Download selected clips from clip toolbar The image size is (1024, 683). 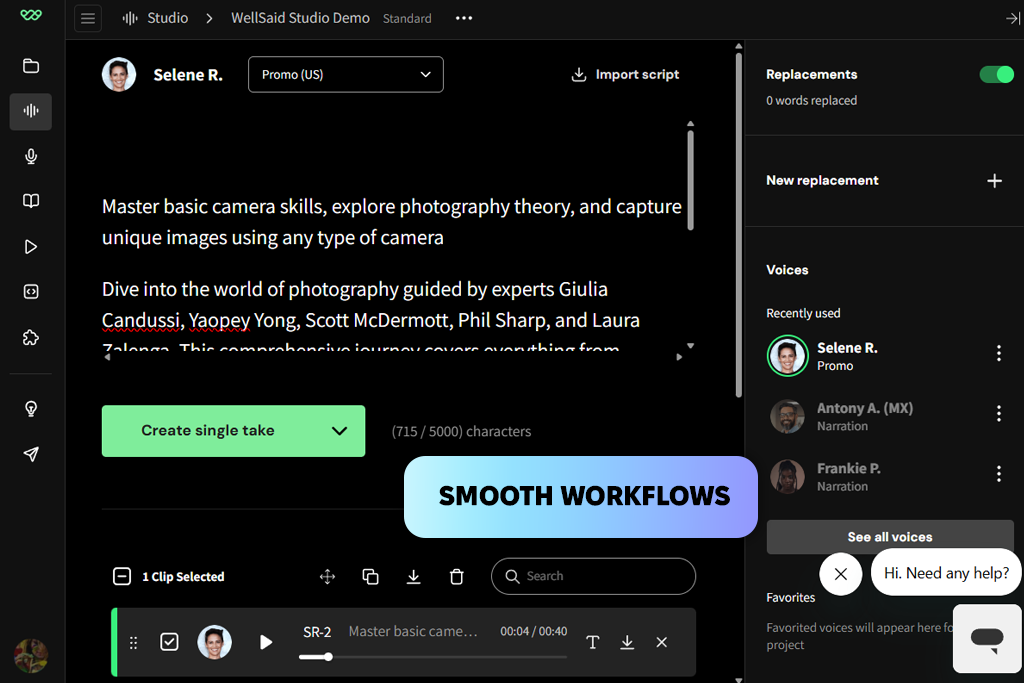click(x=413, y=577)
